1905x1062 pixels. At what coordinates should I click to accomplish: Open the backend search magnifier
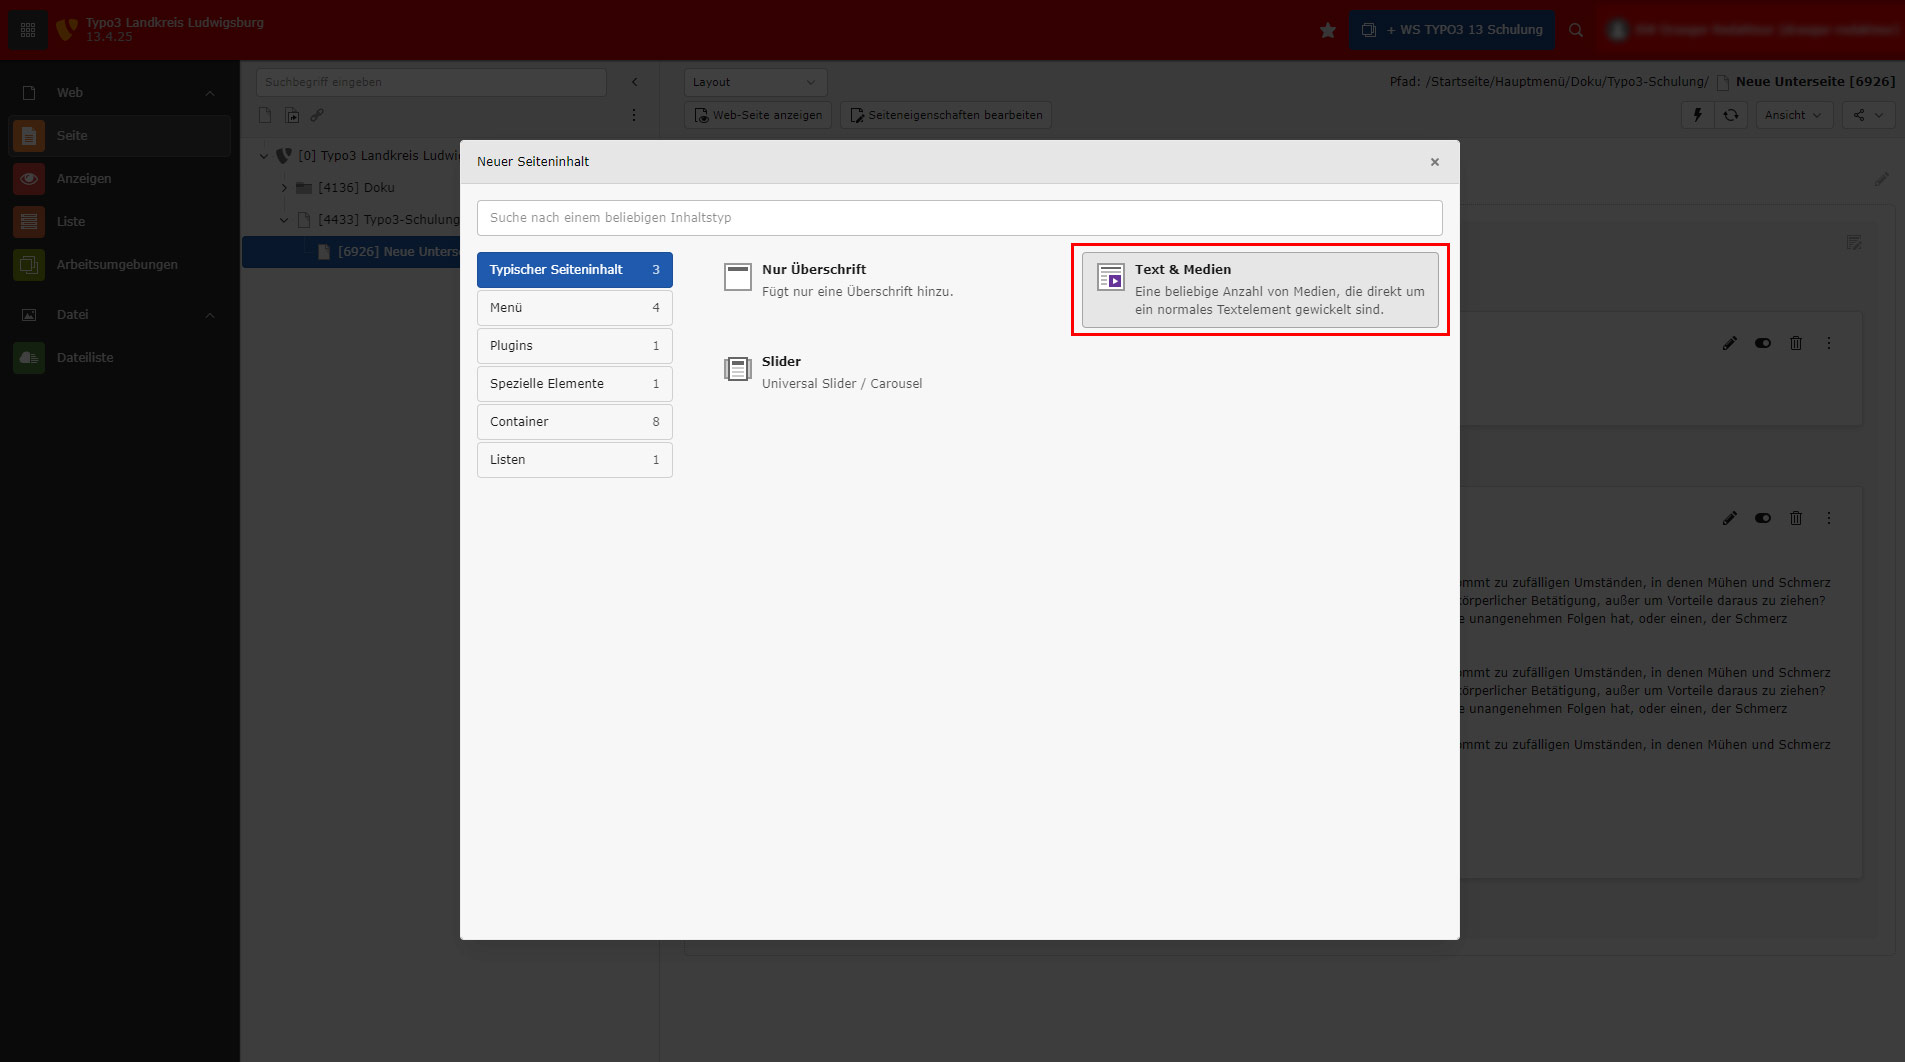[1576, 30]
